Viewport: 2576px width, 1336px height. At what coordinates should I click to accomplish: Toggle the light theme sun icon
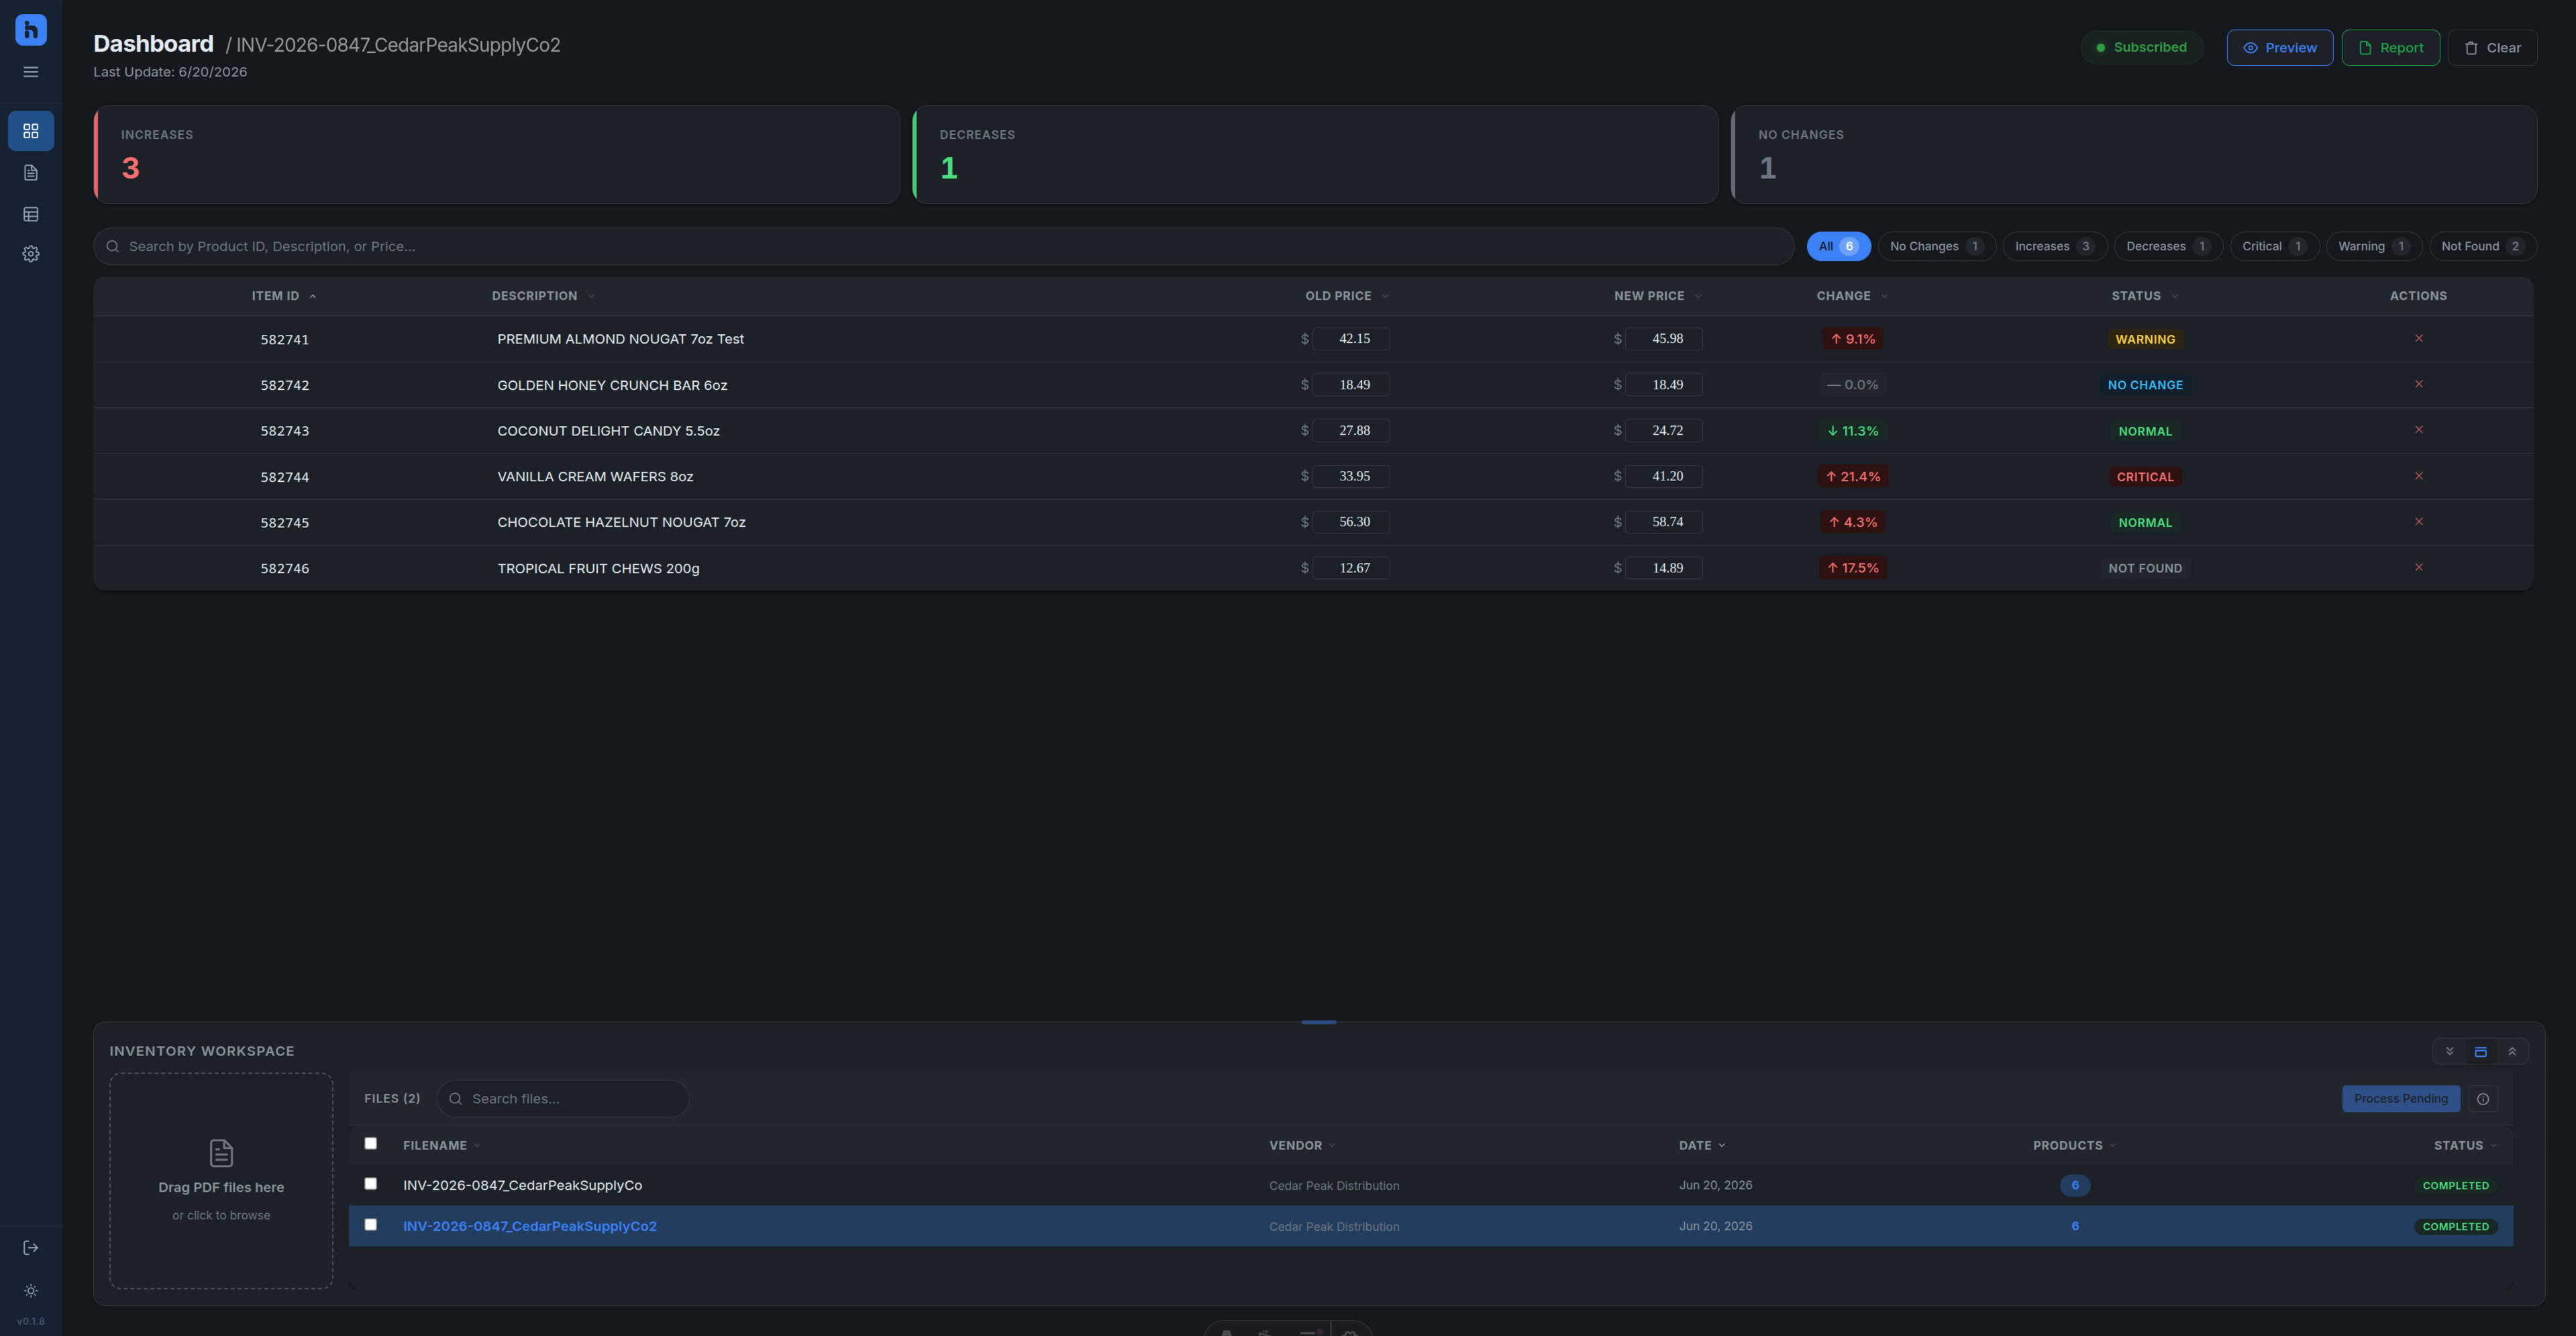(31, 1291)
